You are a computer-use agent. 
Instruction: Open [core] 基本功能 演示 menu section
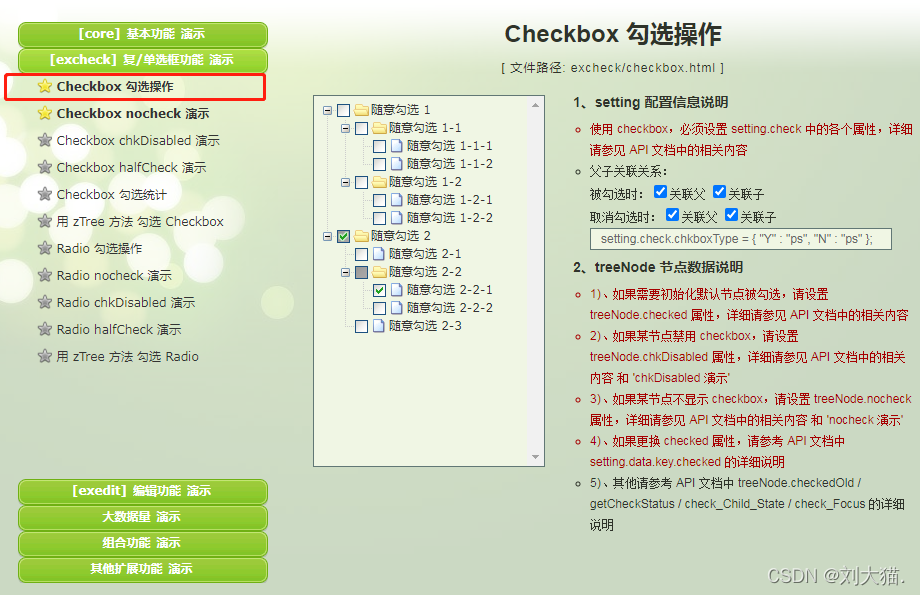[x=143, y=35]
